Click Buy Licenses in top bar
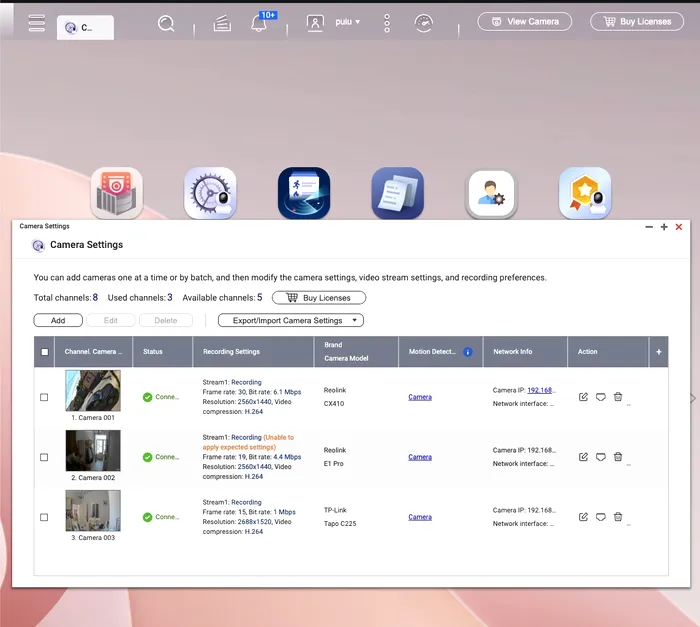This screenshot has height=627, width=700. click(x=637, y=21)
